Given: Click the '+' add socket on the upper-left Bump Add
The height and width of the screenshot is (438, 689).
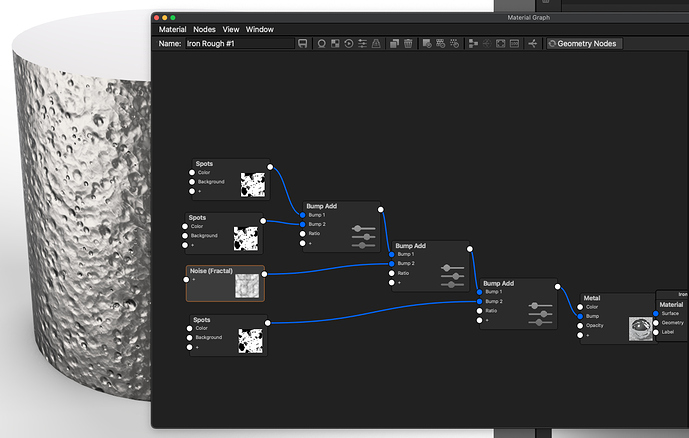Looking at the screenshot, I should point(303,243).
